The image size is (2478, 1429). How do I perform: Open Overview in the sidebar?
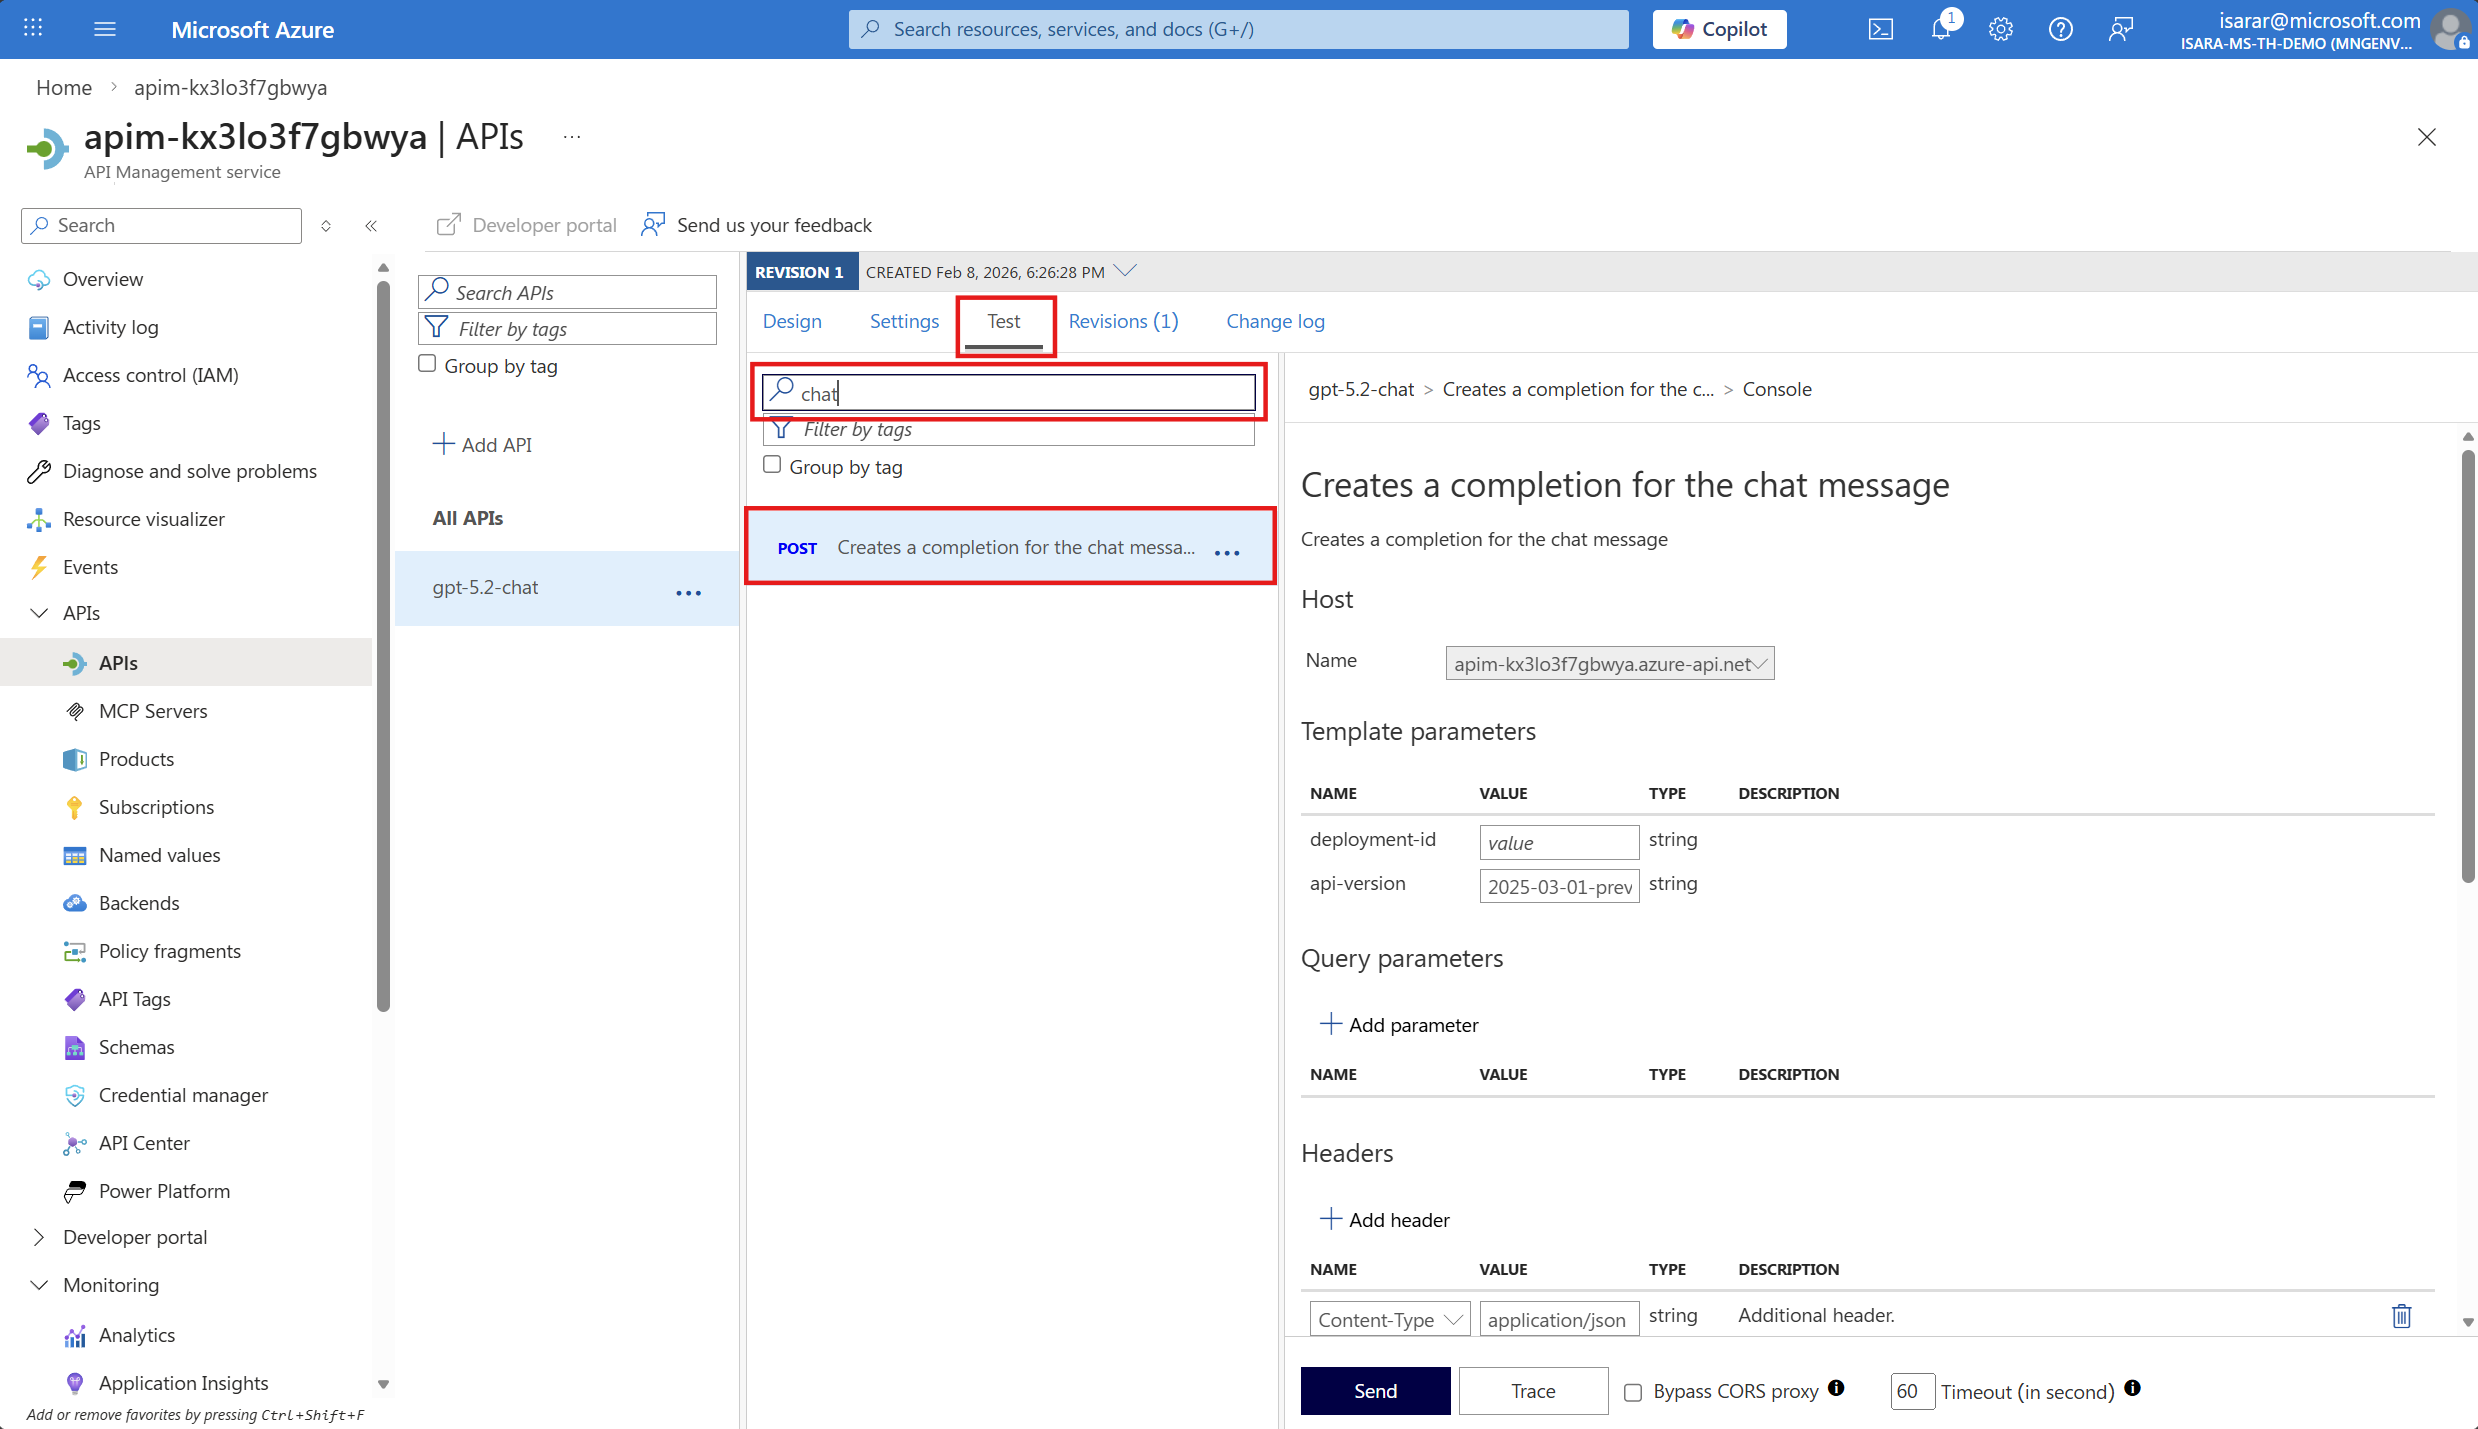point(102,279)
